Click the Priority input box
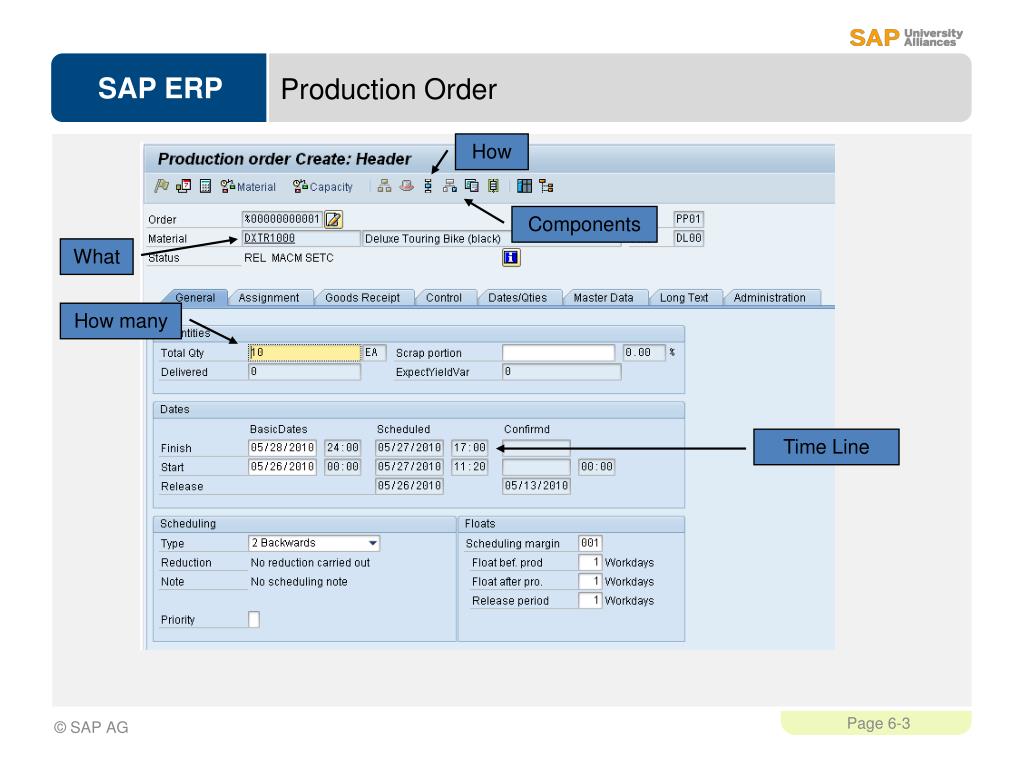The image size is (1024, 768). pyautogui.click(x=254, y=619)
